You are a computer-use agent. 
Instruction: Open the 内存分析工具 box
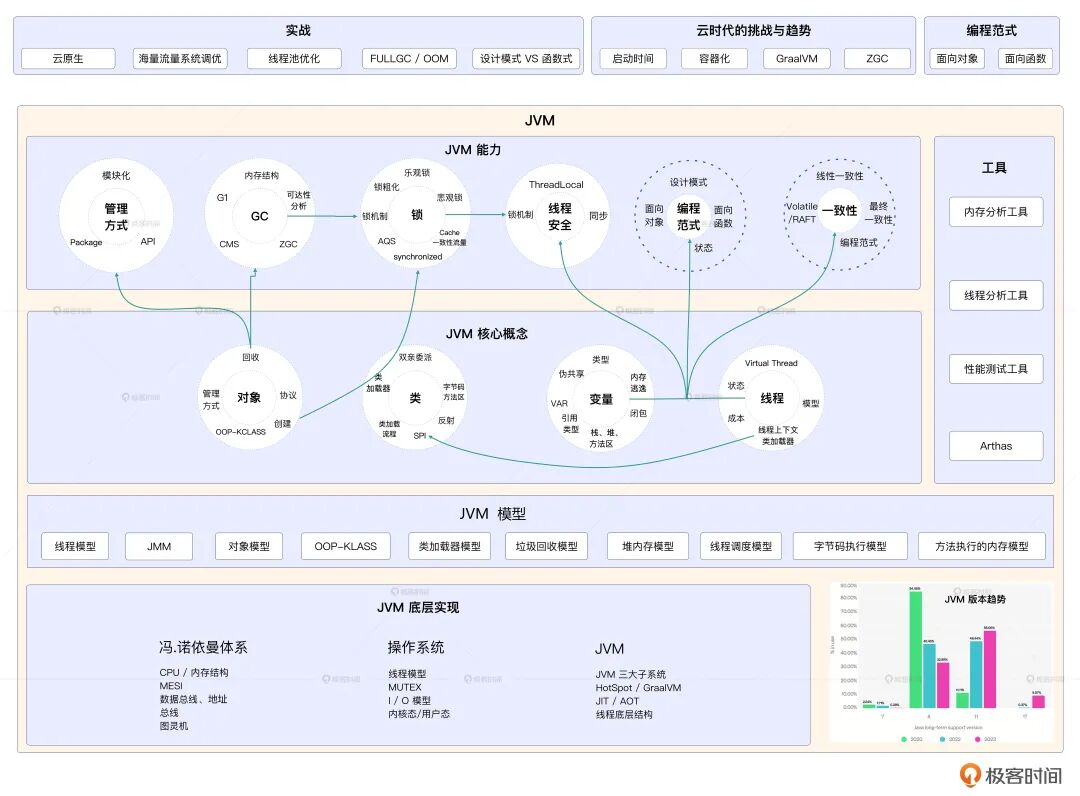coord(996,212)
